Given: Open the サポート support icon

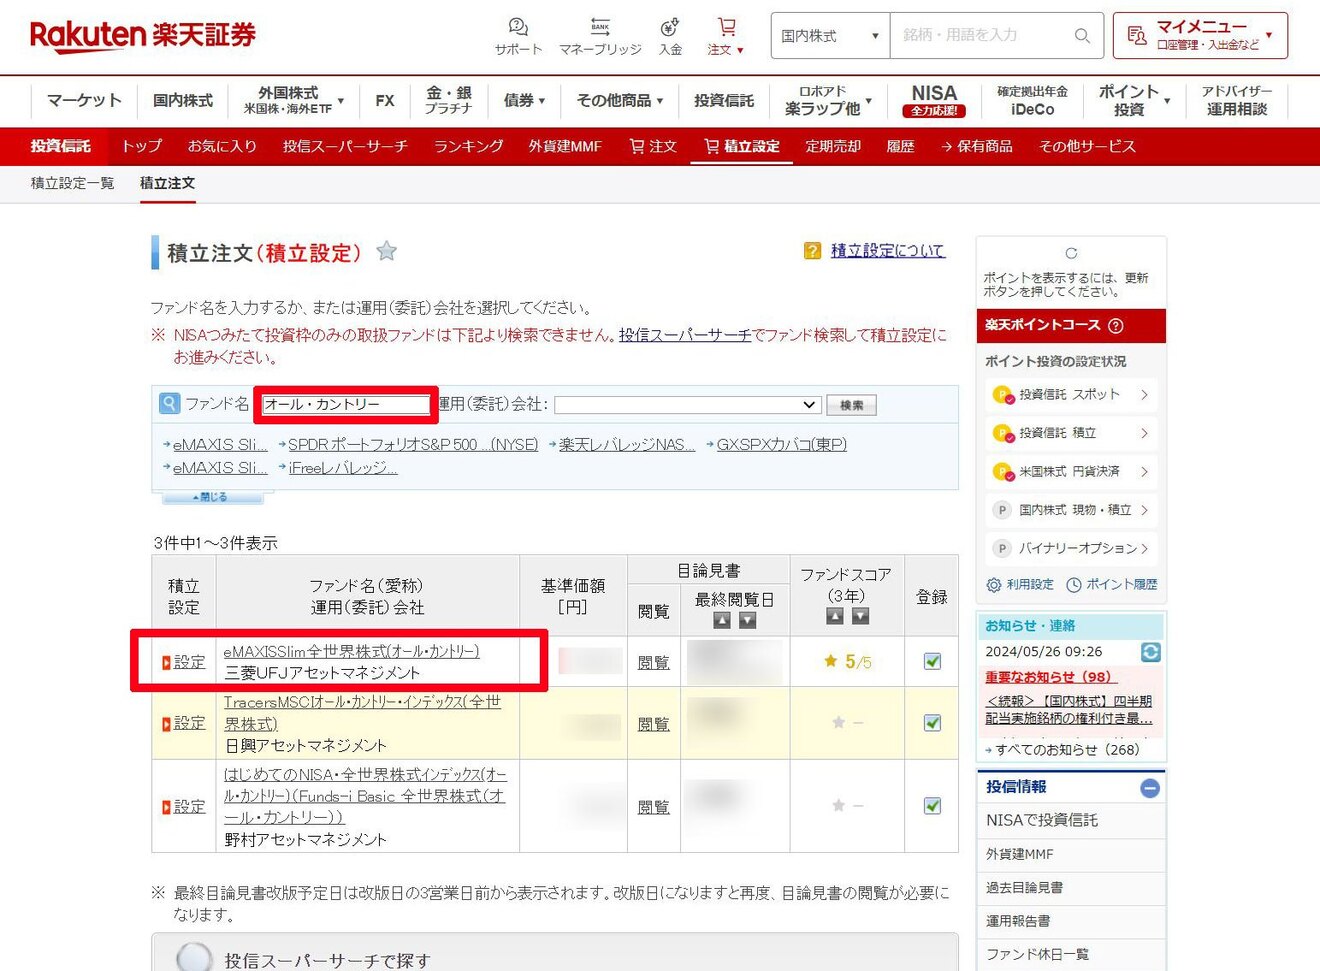Looking at the screenshot, I should click(x=518, y=36).
